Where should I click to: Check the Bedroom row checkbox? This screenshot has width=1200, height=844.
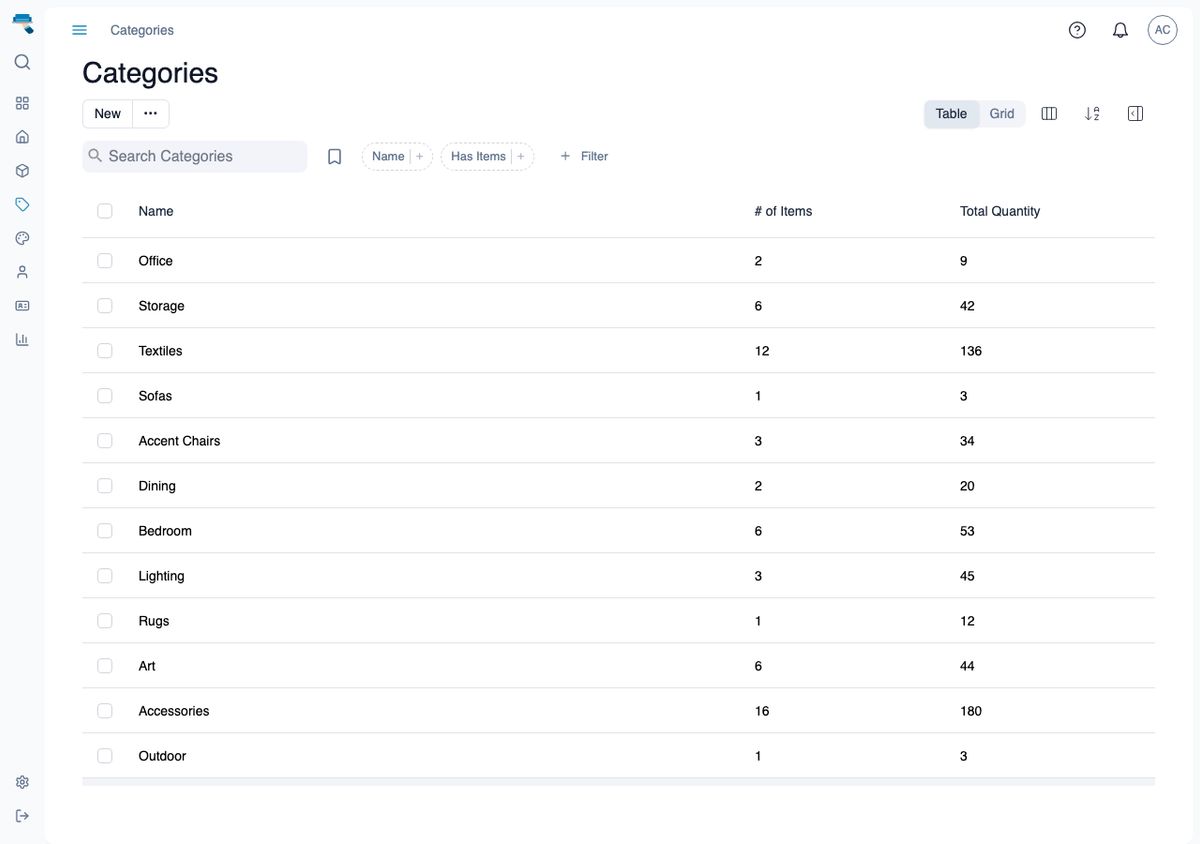pyautogui.click(x=105, y=531)
